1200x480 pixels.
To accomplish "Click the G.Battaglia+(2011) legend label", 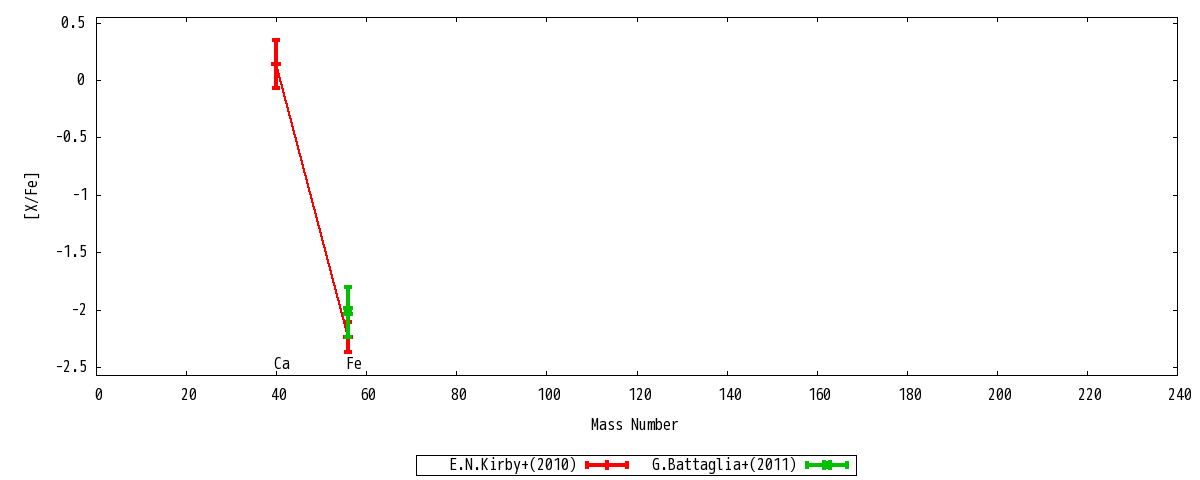I will pos(724,465).
